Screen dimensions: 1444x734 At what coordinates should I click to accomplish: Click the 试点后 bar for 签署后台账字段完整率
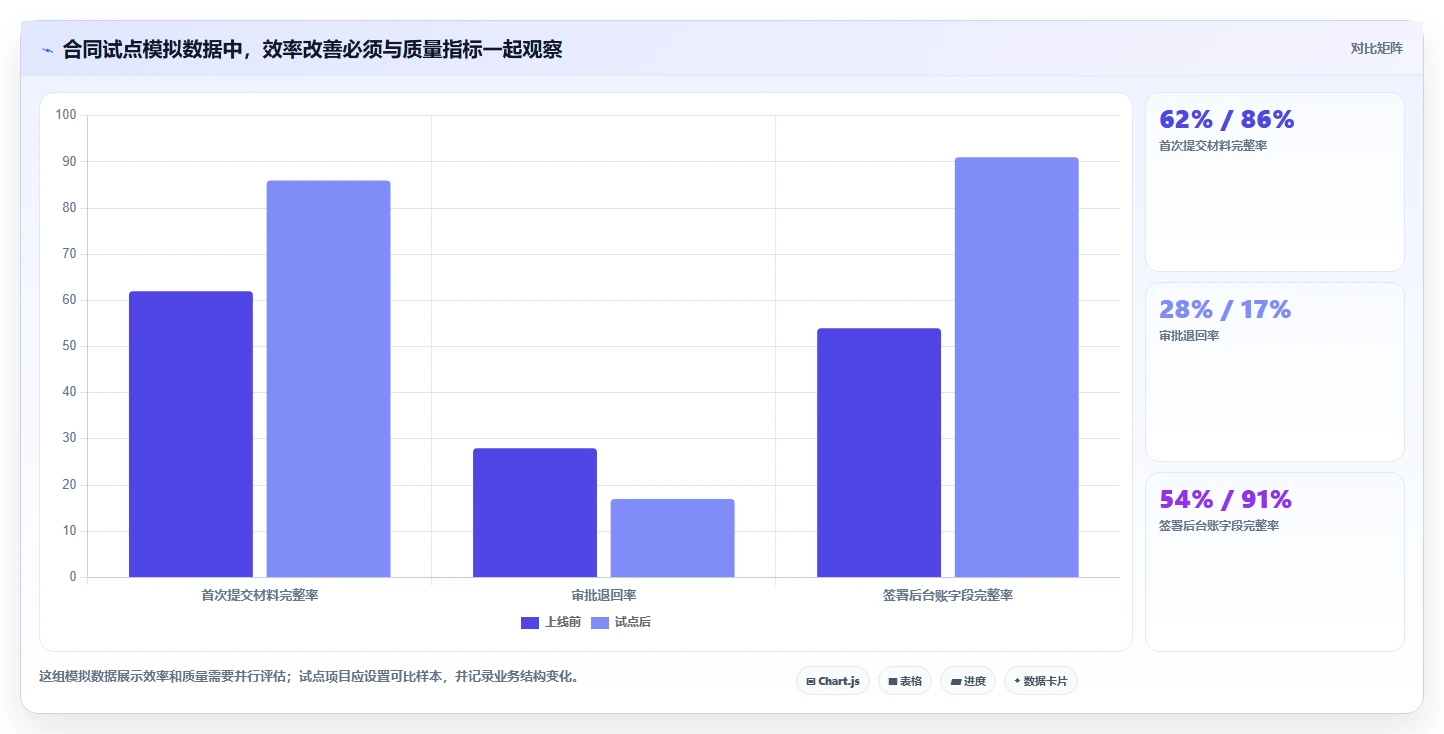1017,367
